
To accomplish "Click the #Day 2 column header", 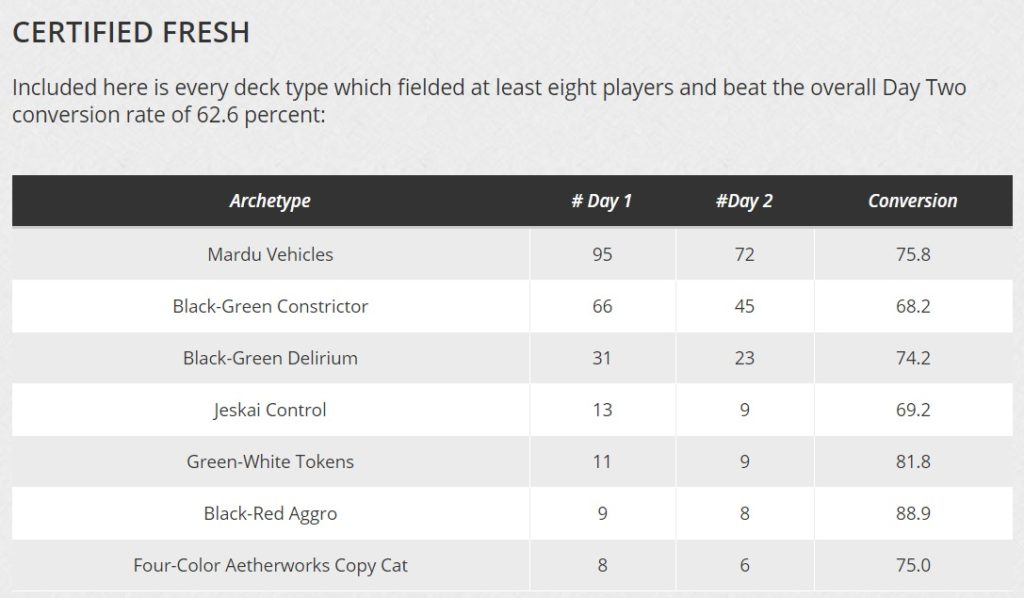I will (744, 200).
